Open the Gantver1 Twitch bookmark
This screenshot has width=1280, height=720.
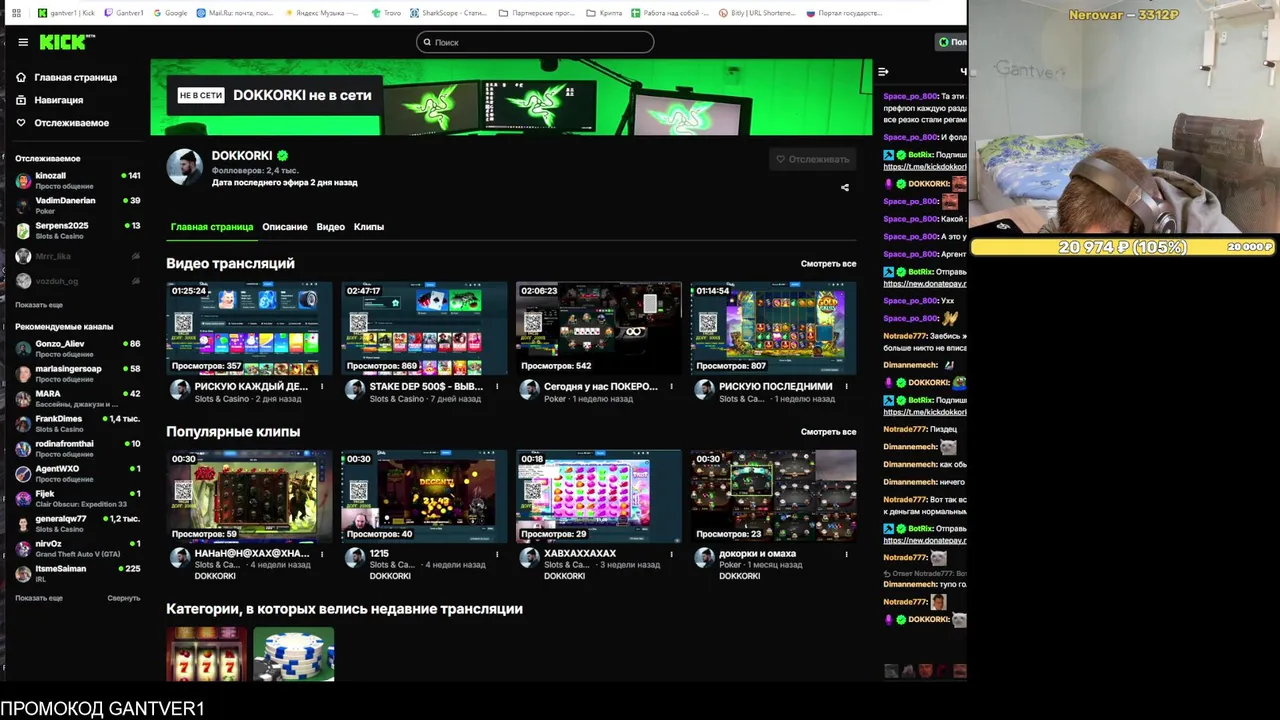124,13
